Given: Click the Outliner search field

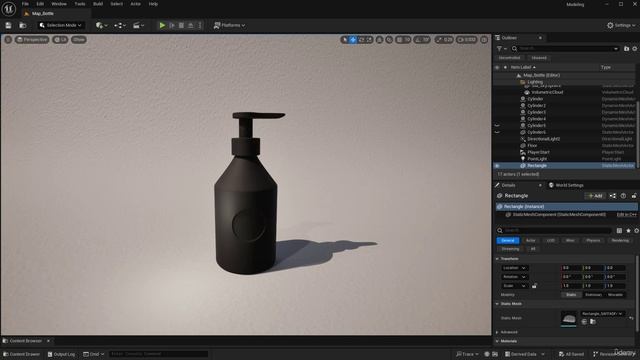Looking at the screenshot, I should pyautogui.click(x=565, y=49).
